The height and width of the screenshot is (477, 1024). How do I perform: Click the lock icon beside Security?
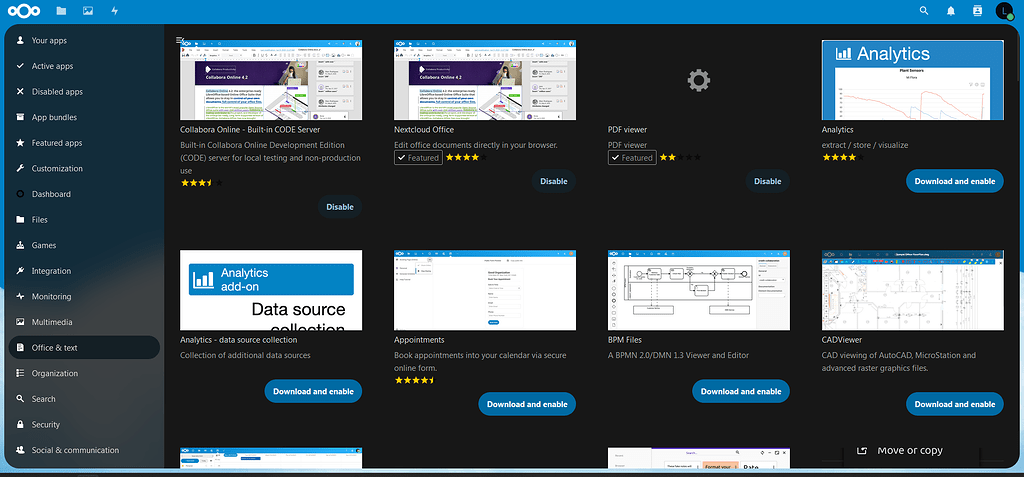point(20,425)
